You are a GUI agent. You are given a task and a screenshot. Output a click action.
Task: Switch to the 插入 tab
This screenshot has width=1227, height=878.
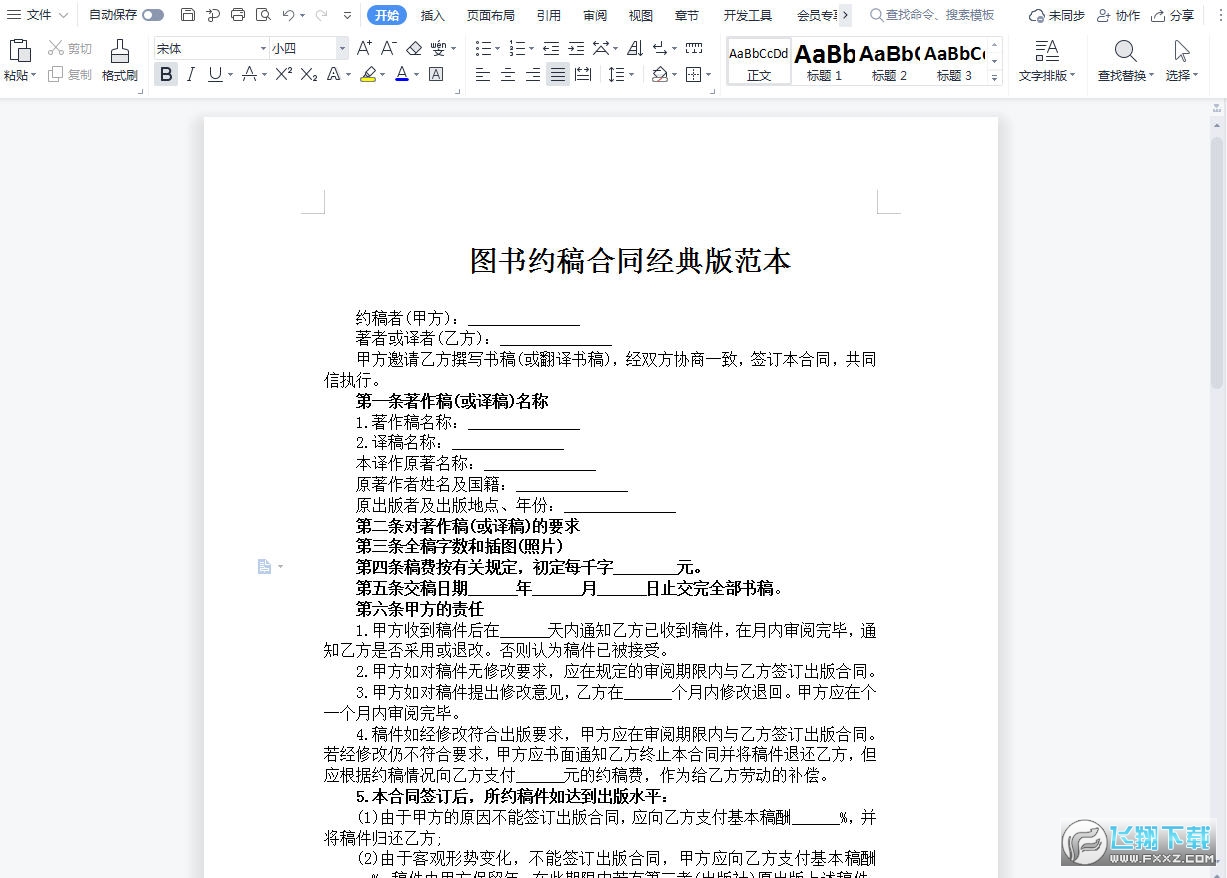click(433, 15)
